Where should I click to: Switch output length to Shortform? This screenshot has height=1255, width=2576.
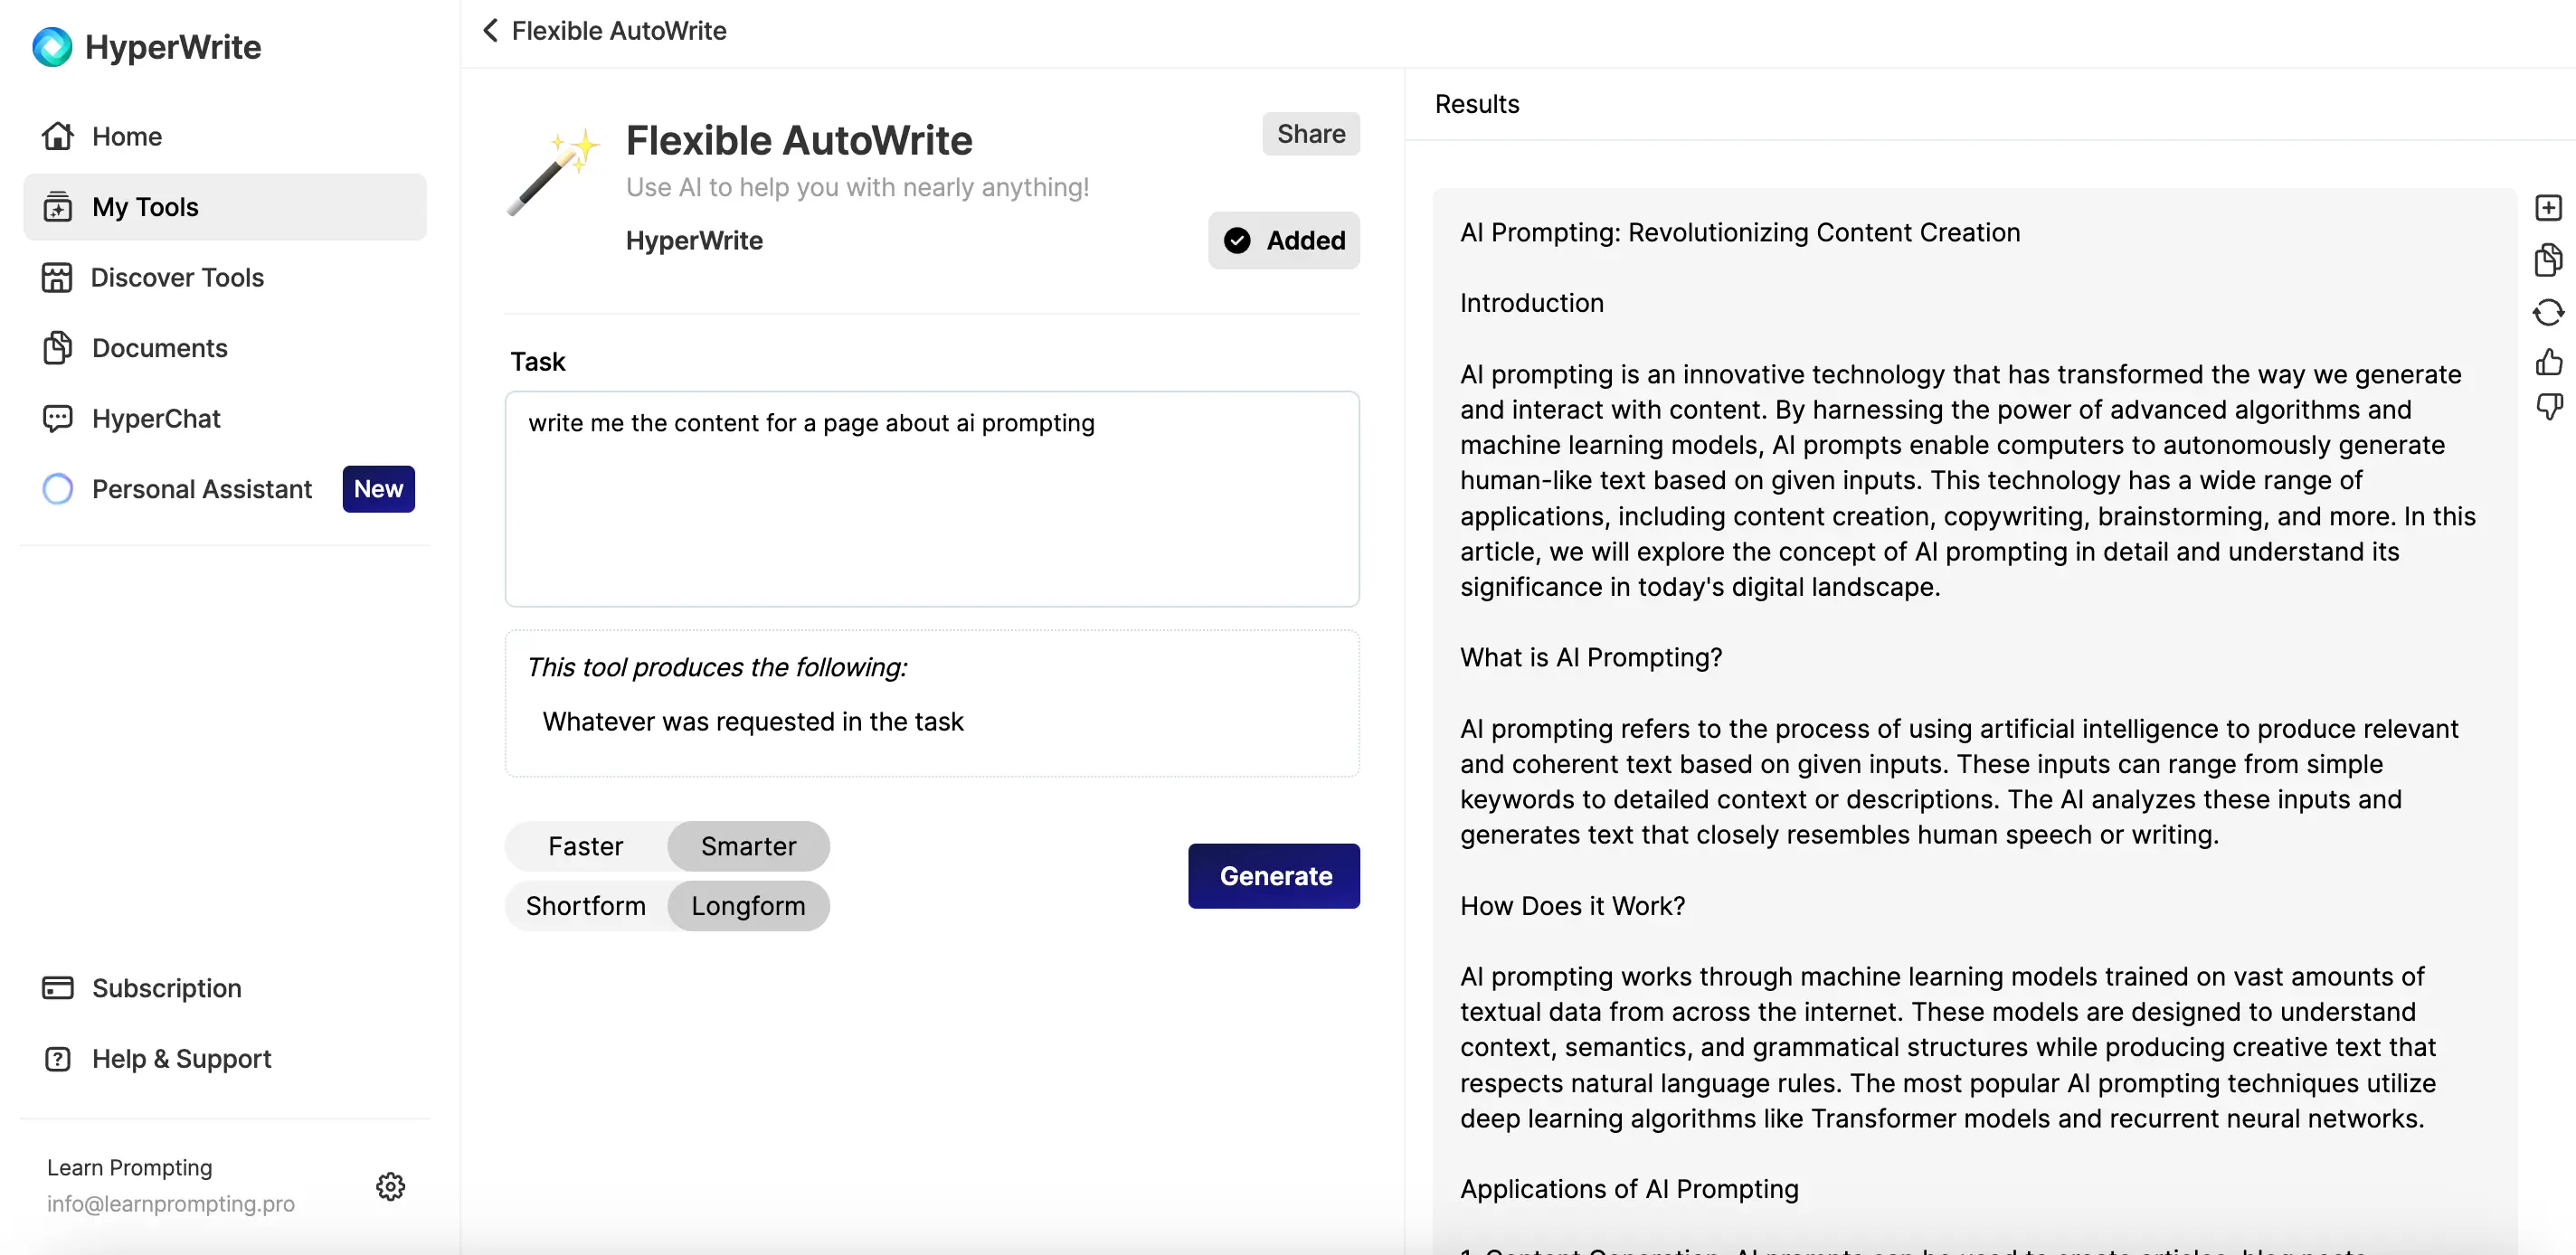coord(585,906)
